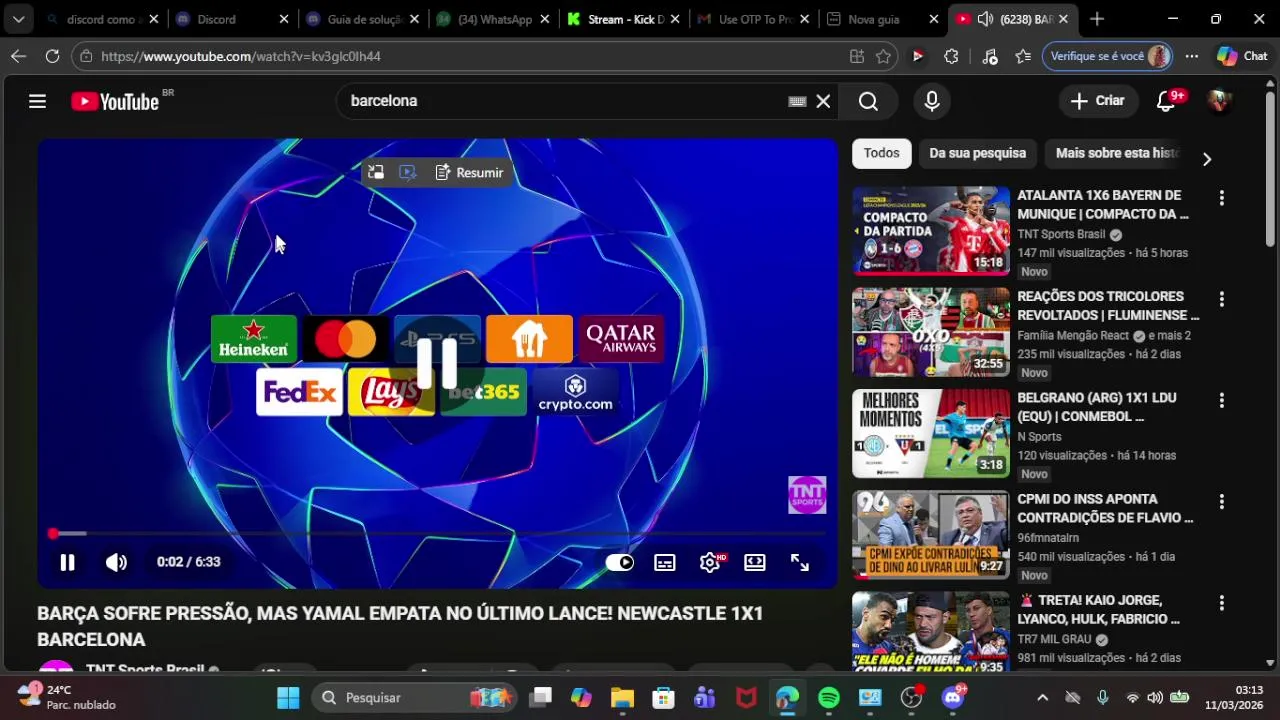Viewport: 1280px width, 720px height.
Task: Open the Atalanta 1x6 Bayern thumbnail
Action: [931, 230]
